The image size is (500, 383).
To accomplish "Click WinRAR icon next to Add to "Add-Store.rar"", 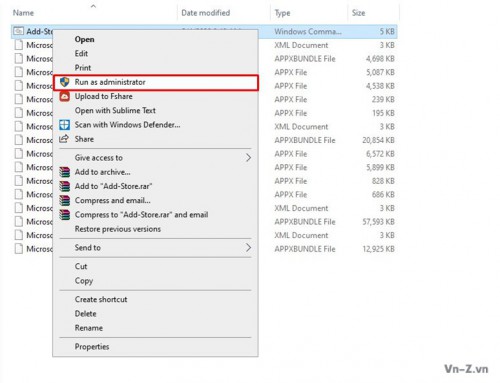I will click(x=65, y=186).
